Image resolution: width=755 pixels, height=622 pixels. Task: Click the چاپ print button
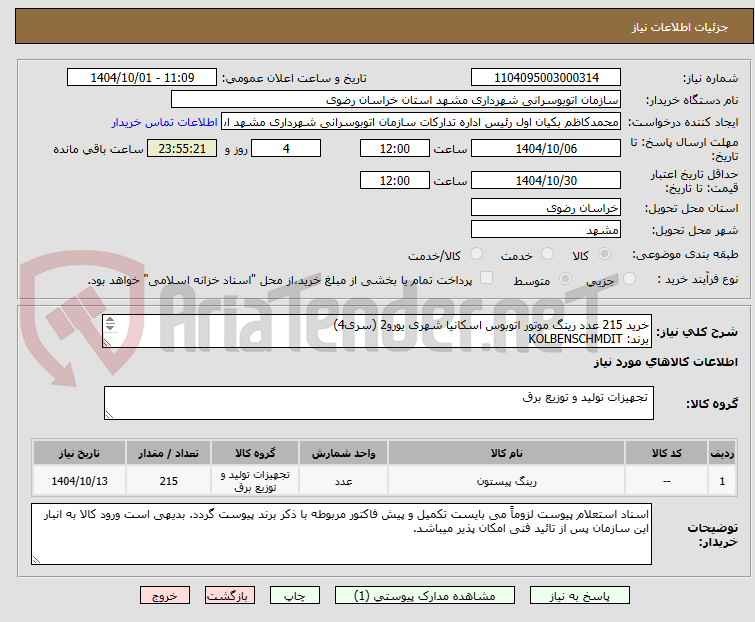294,596
